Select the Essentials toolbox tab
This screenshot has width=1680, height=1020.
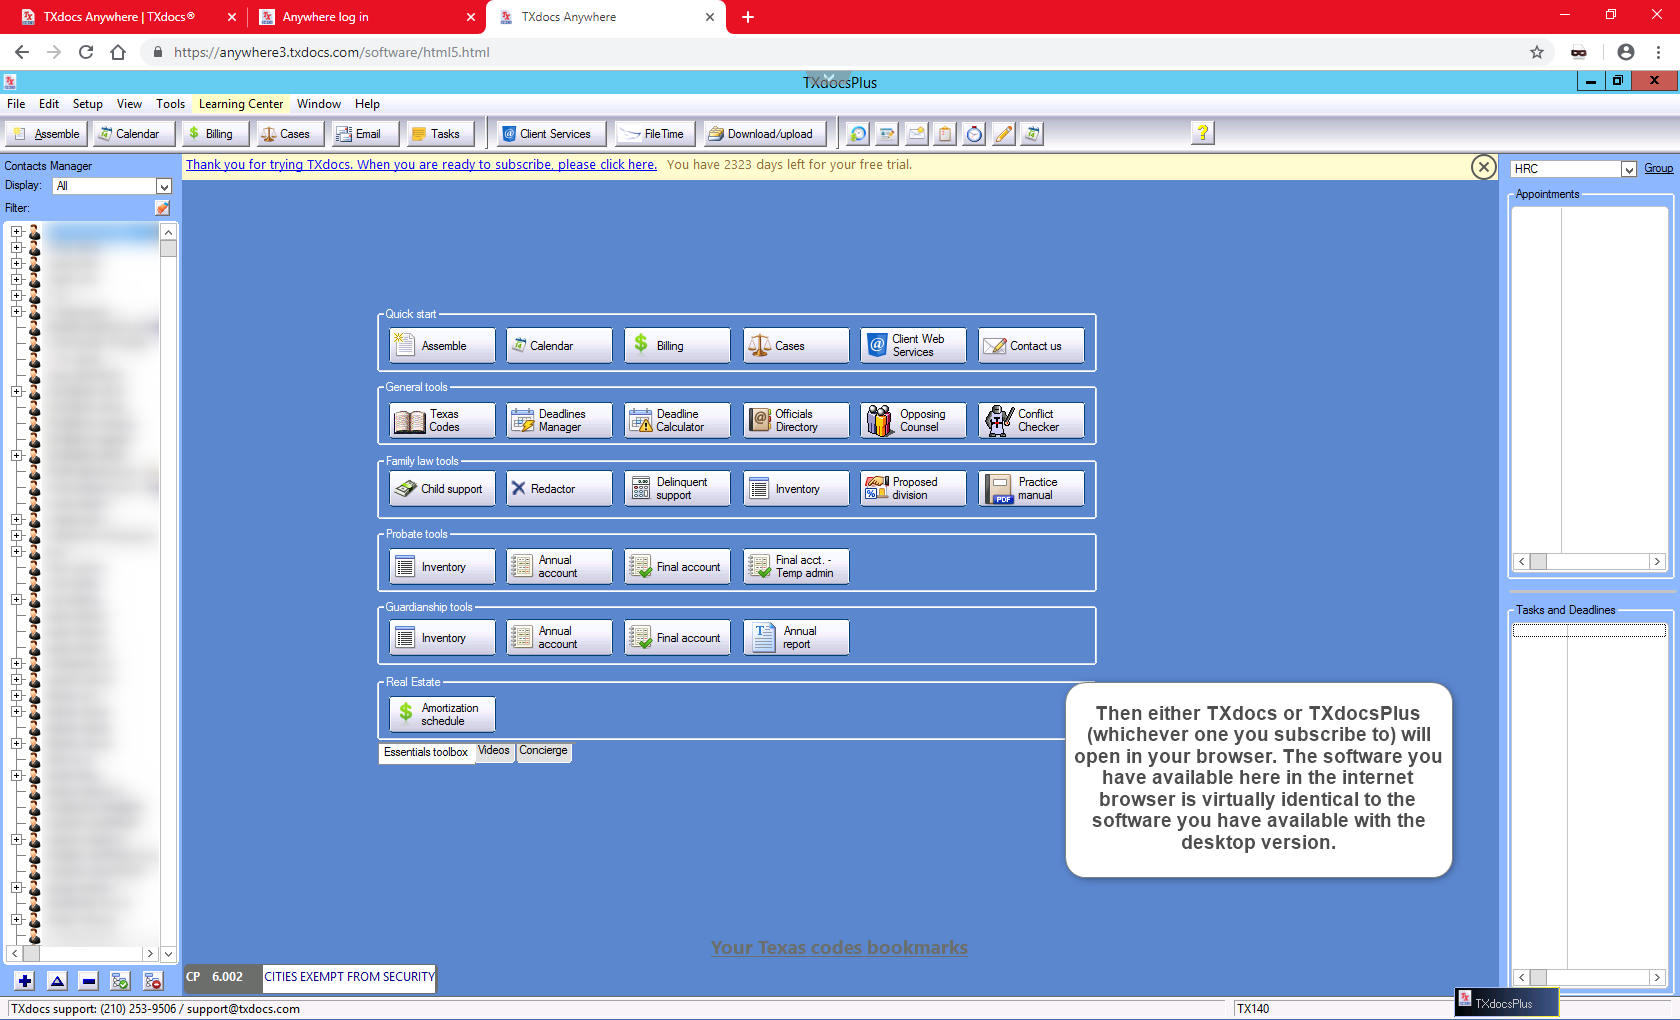[x=426, y=752]
